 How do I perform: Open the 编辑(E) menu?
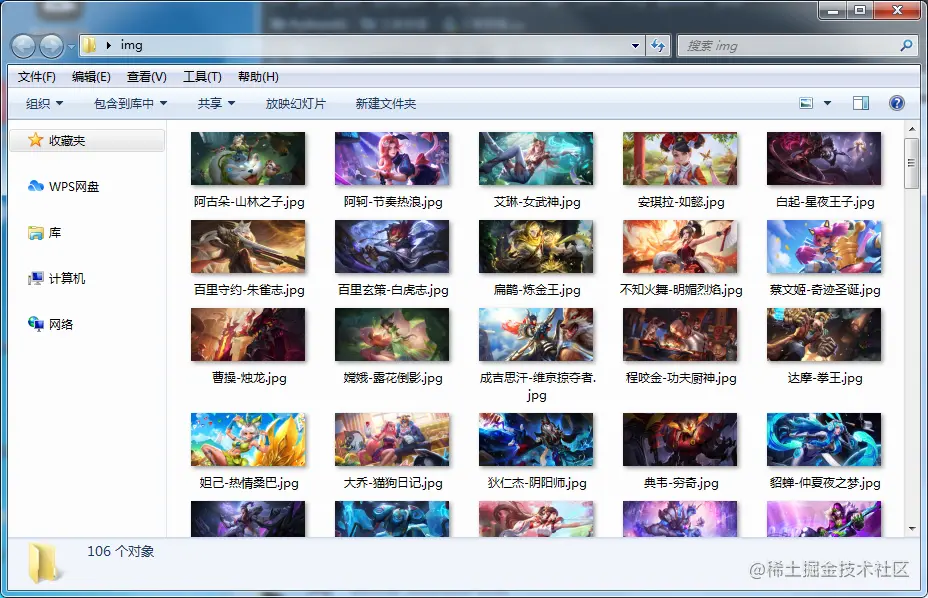coord(91,77)
